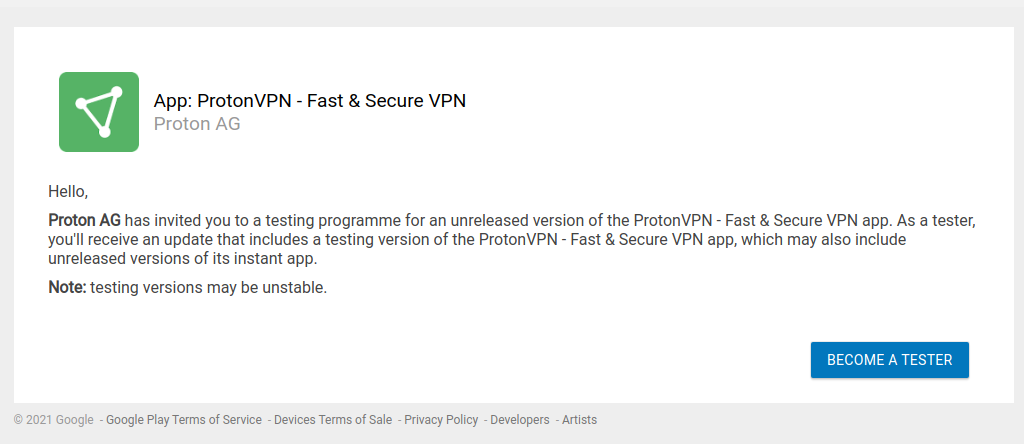Click bold Proton AG in invitation paragraph

click(85, 220)
